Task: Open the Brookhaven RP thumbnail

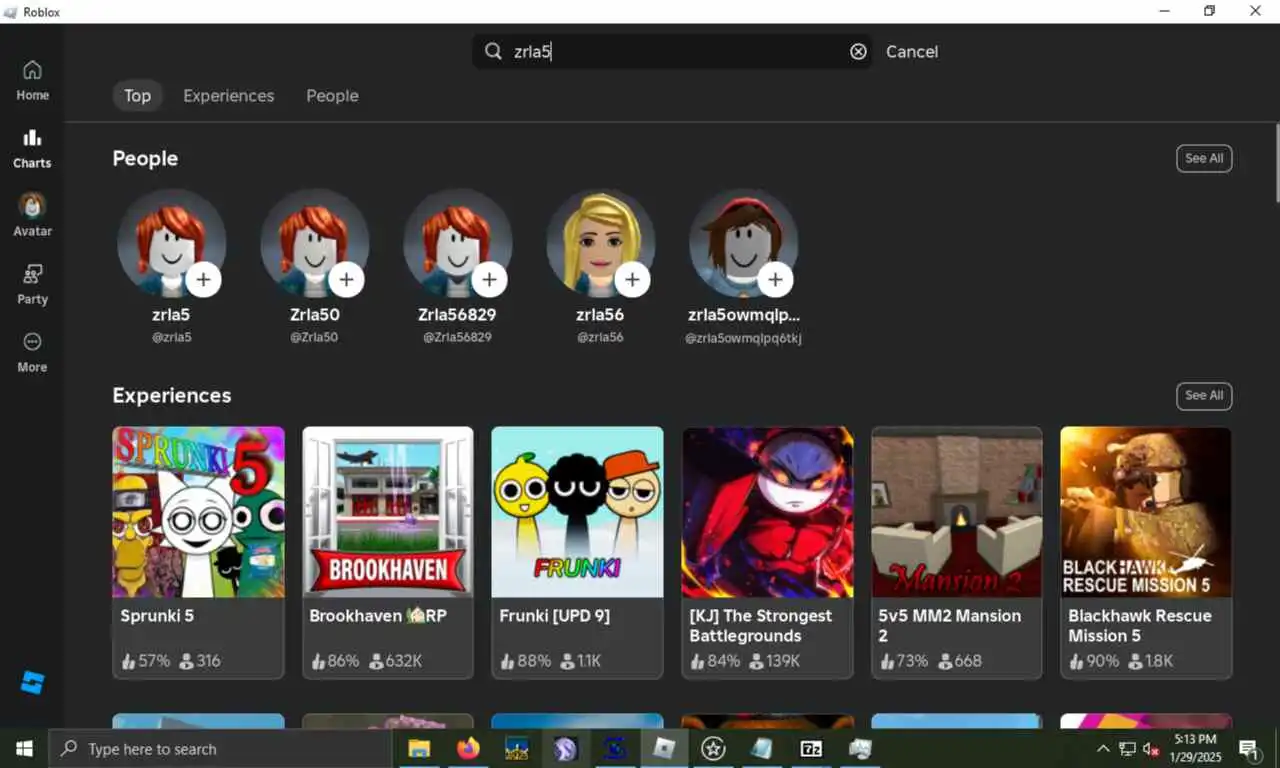Action: click(388, 512)
